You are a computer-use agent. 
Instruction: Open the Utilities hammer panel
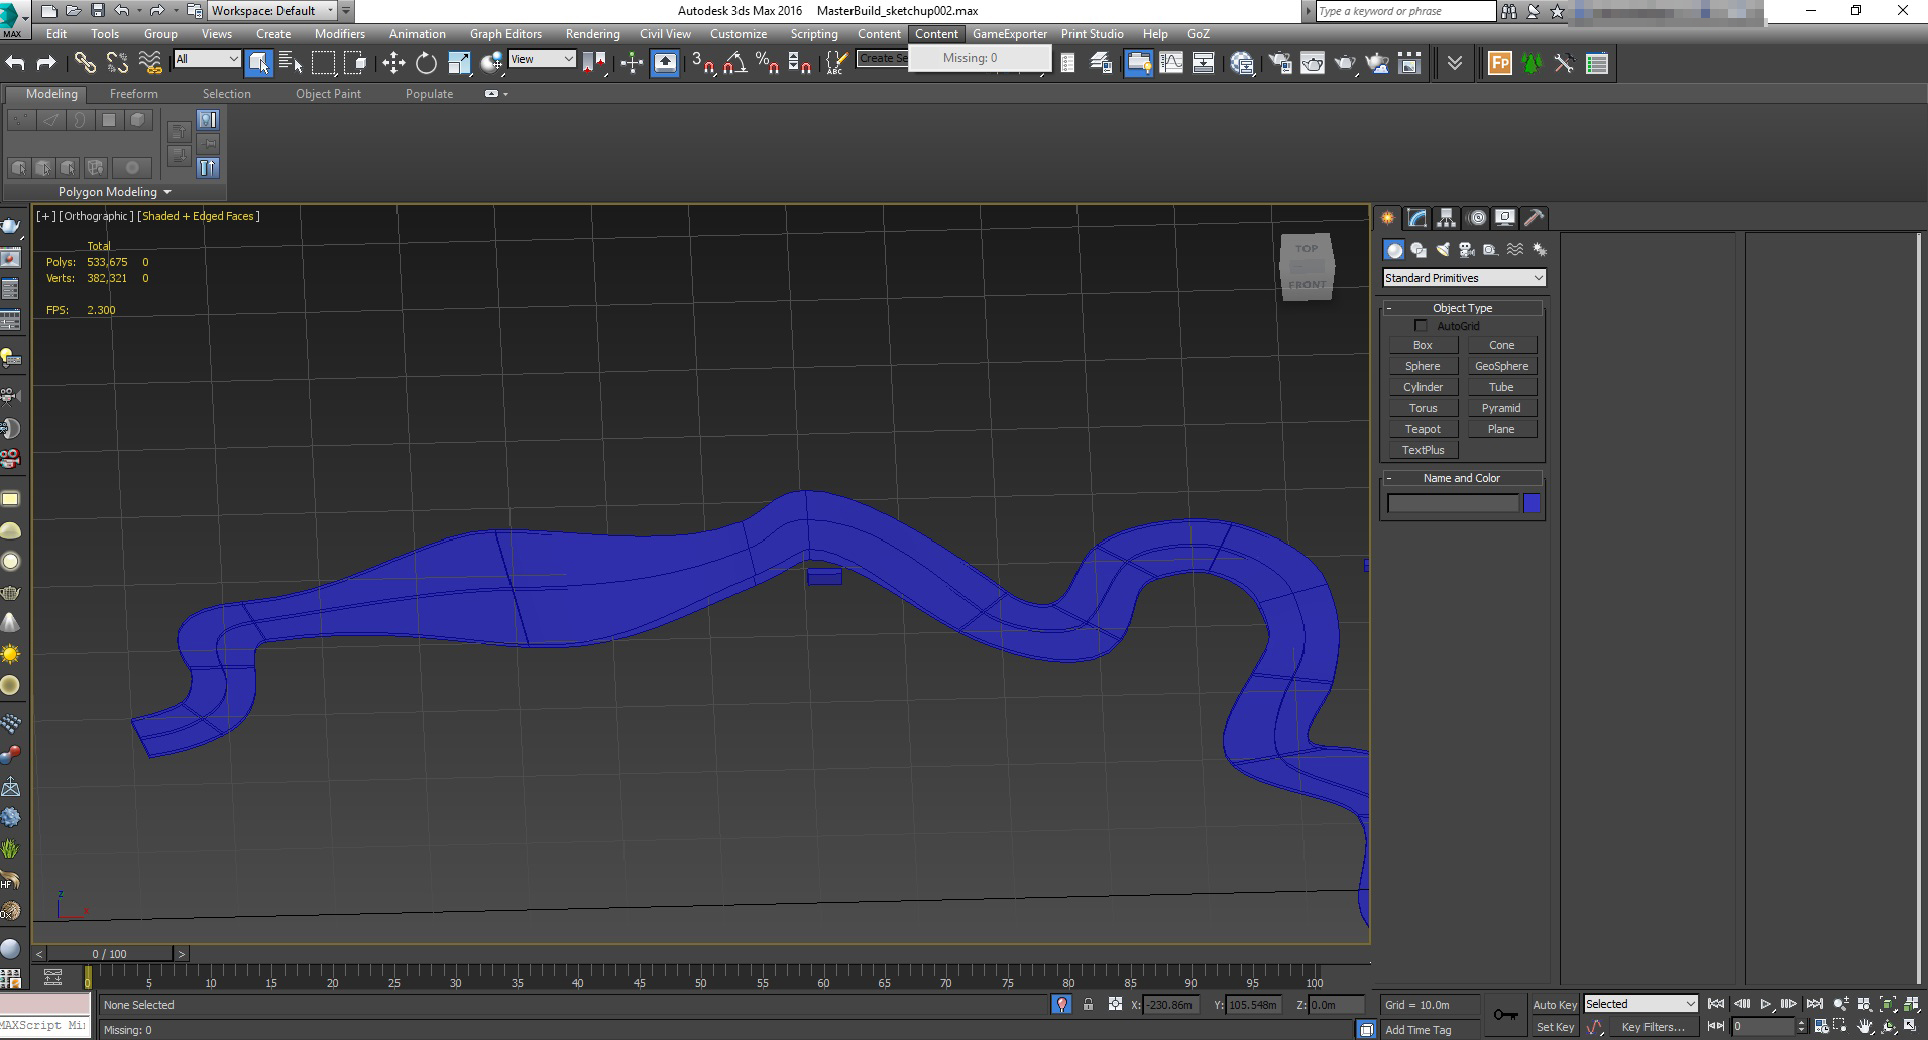pyautogui.click(x=1534, y=218)
